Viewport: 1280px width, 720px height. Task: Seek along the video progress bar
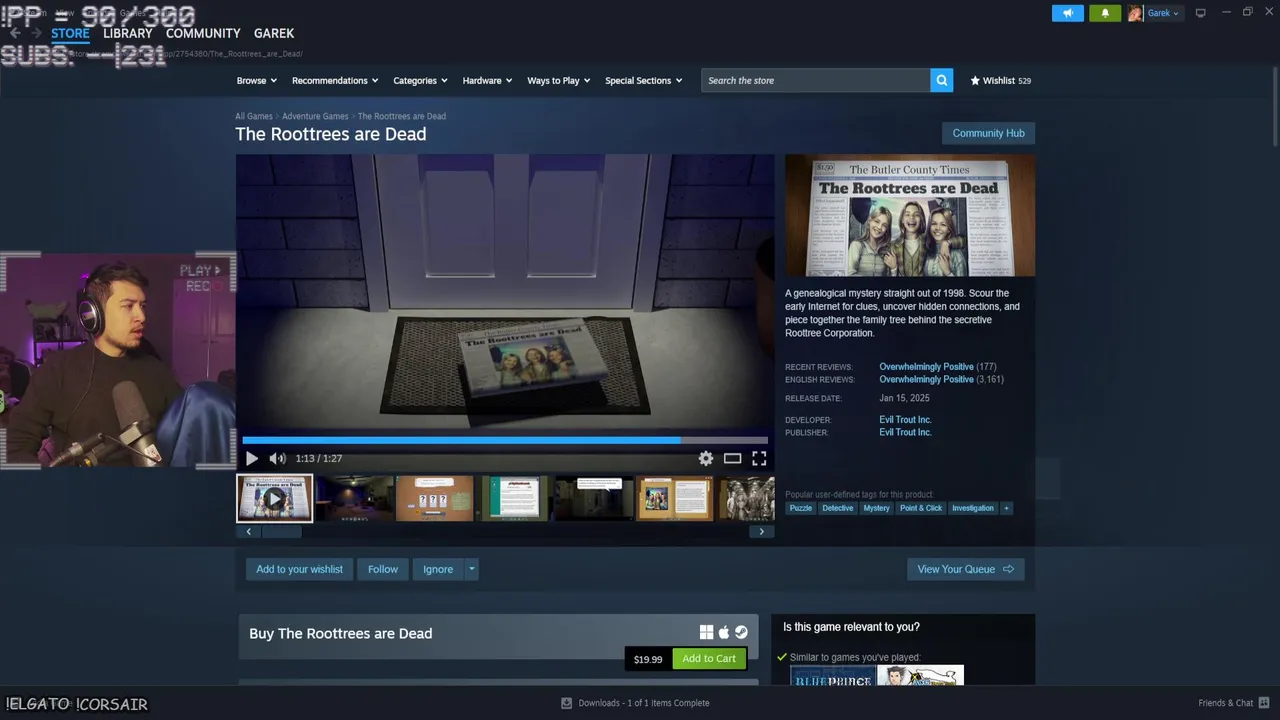(x=505, y=439)
